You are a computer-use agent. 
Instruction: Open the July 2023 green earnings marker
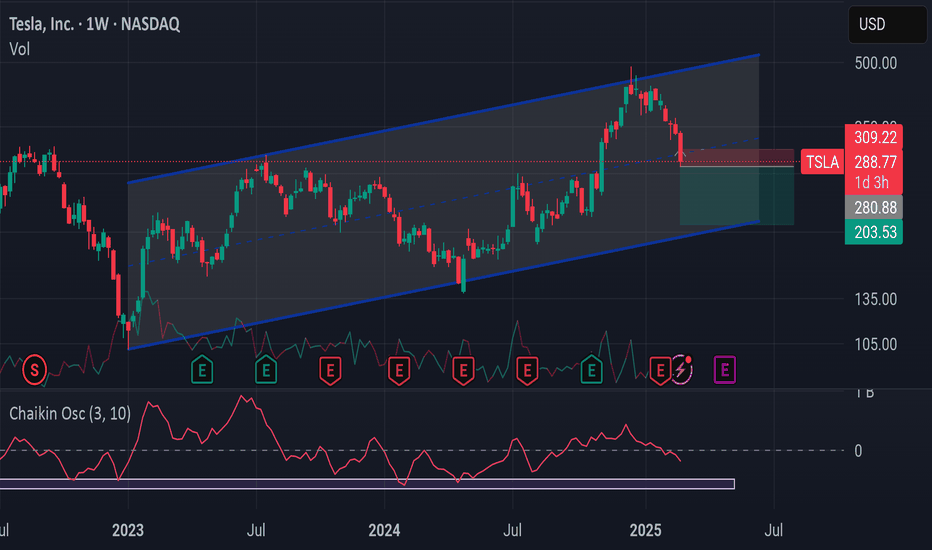266,370
